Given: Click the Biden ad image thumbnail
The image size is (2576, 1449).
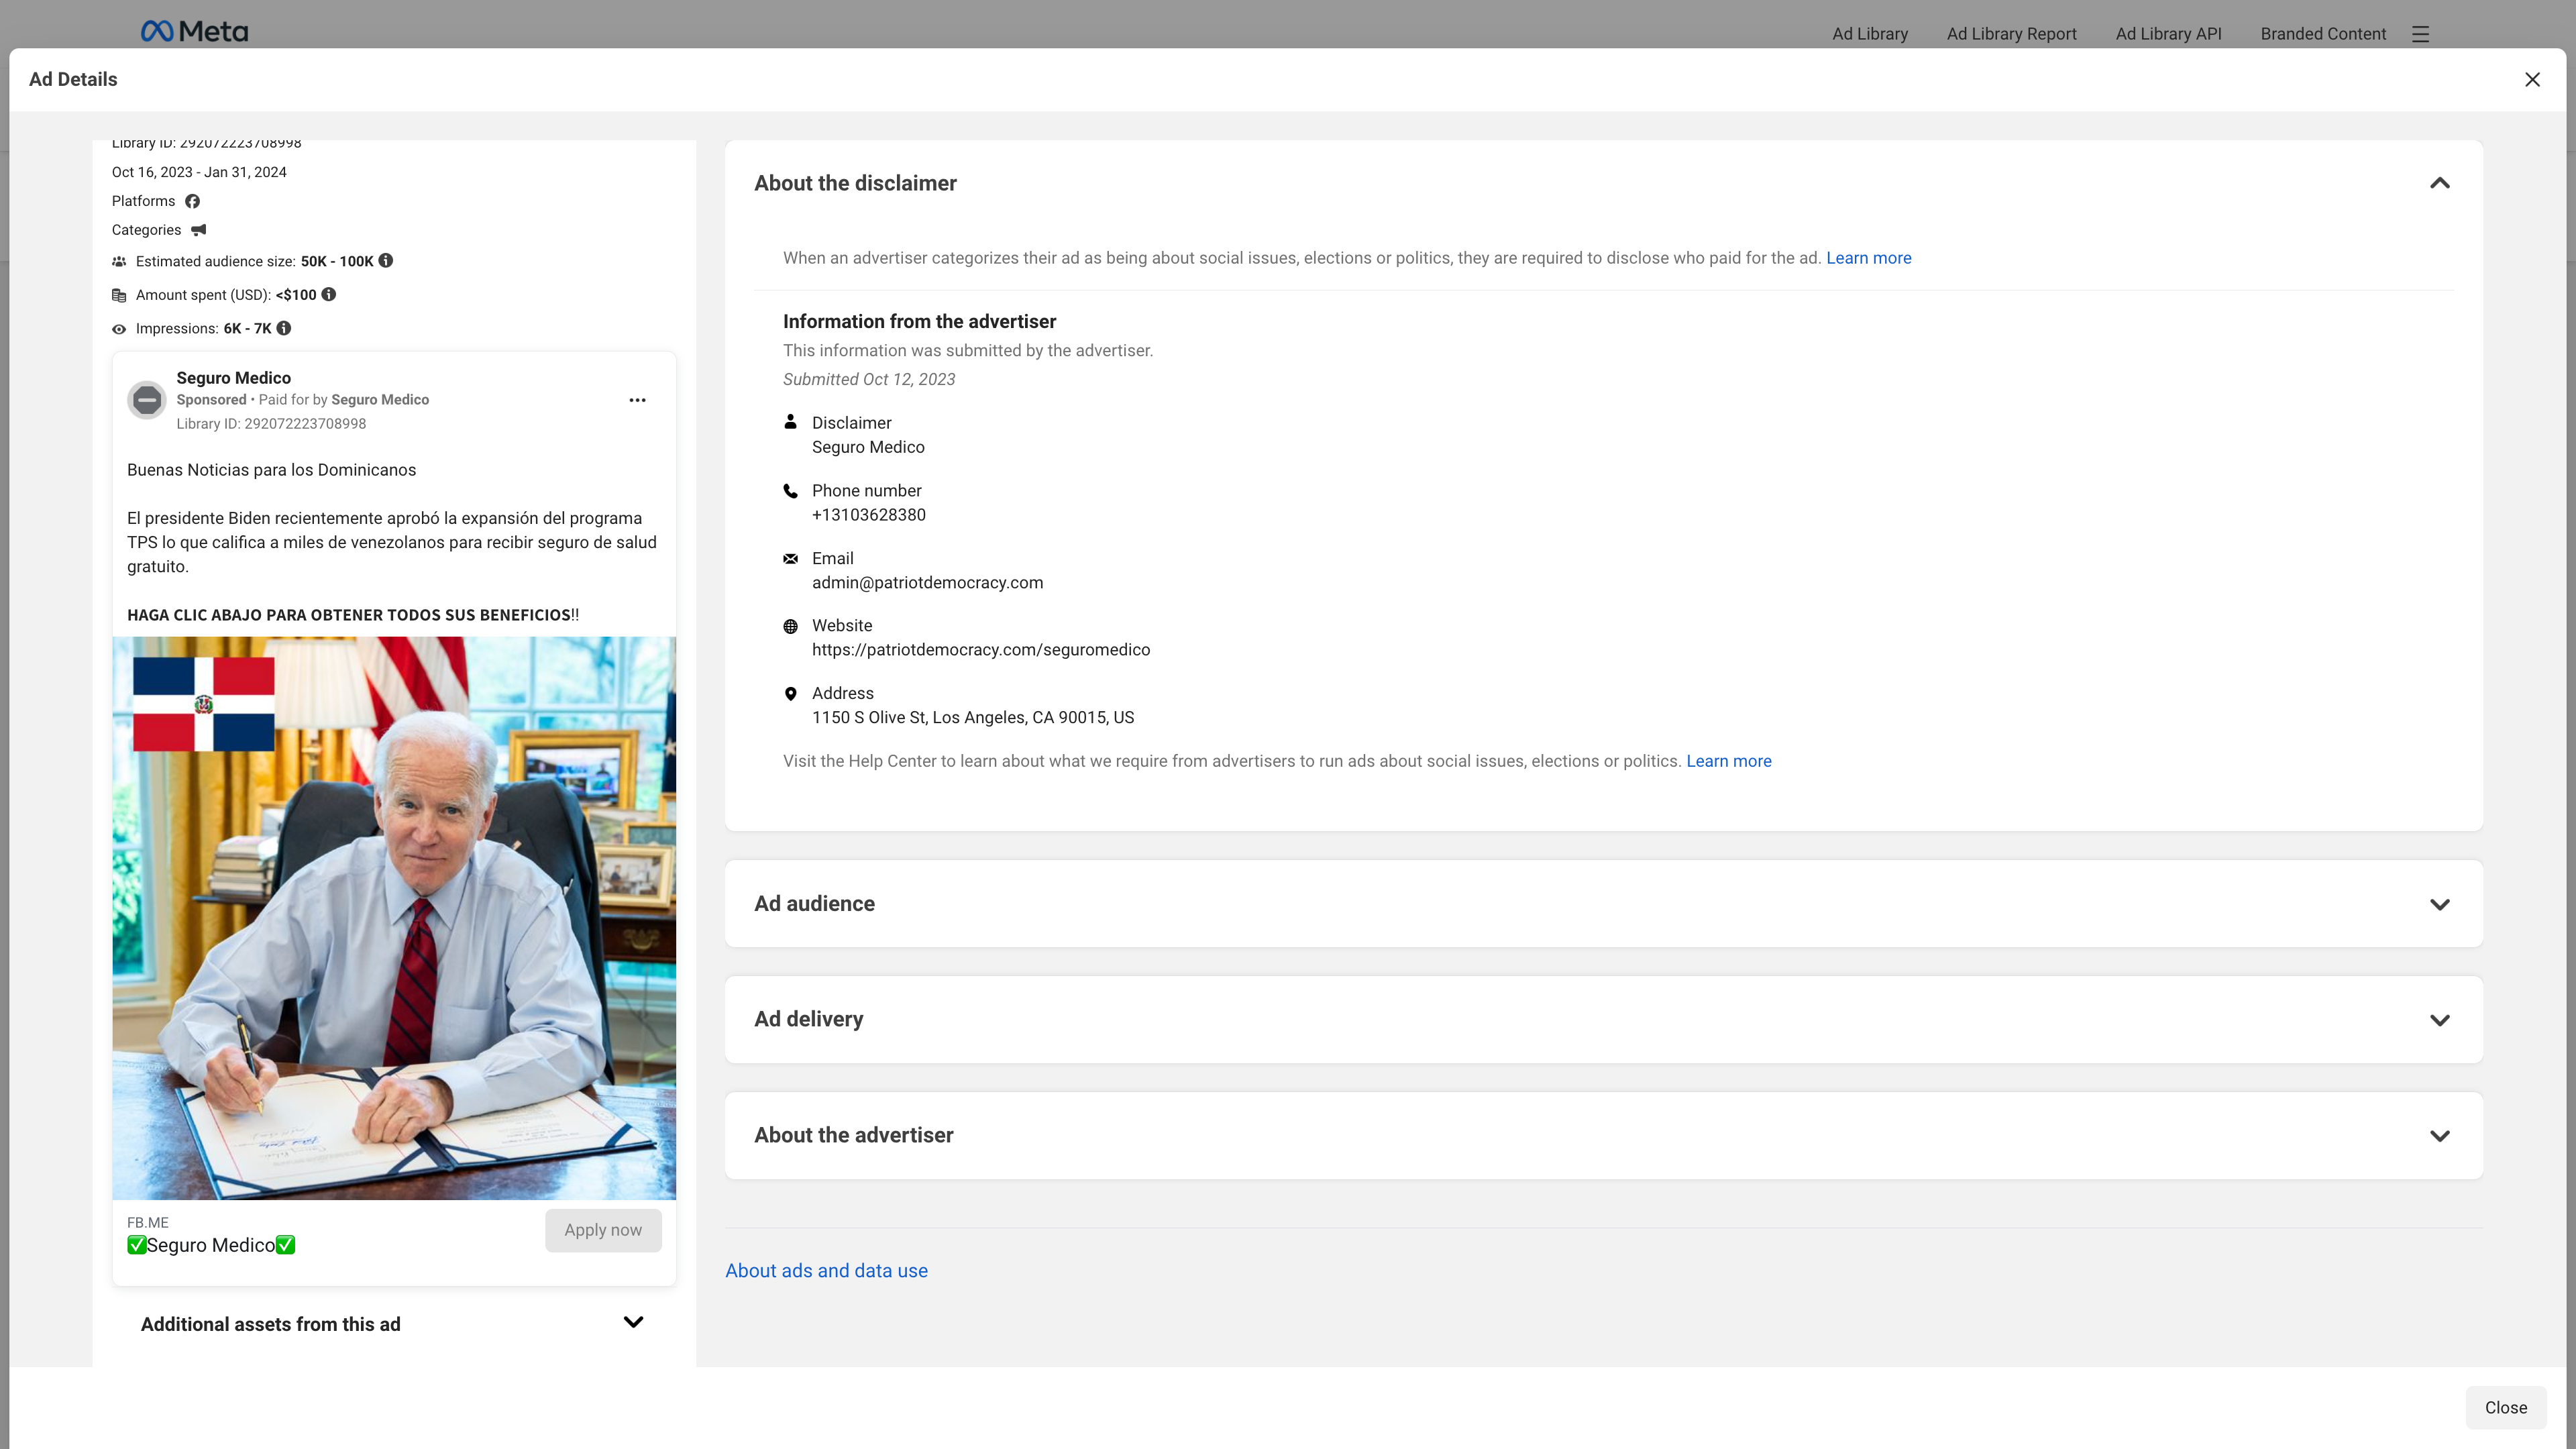Looking at the screenshot, I should tap(394, 918).
